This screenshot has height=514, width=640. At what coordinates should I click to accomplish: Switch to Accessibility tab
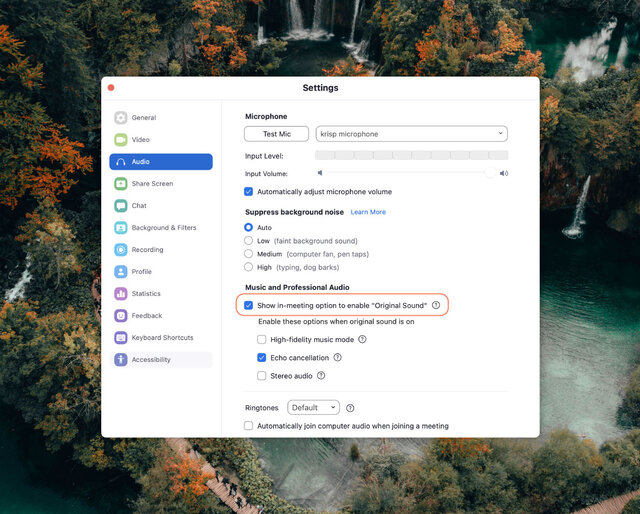click(161, 360)
